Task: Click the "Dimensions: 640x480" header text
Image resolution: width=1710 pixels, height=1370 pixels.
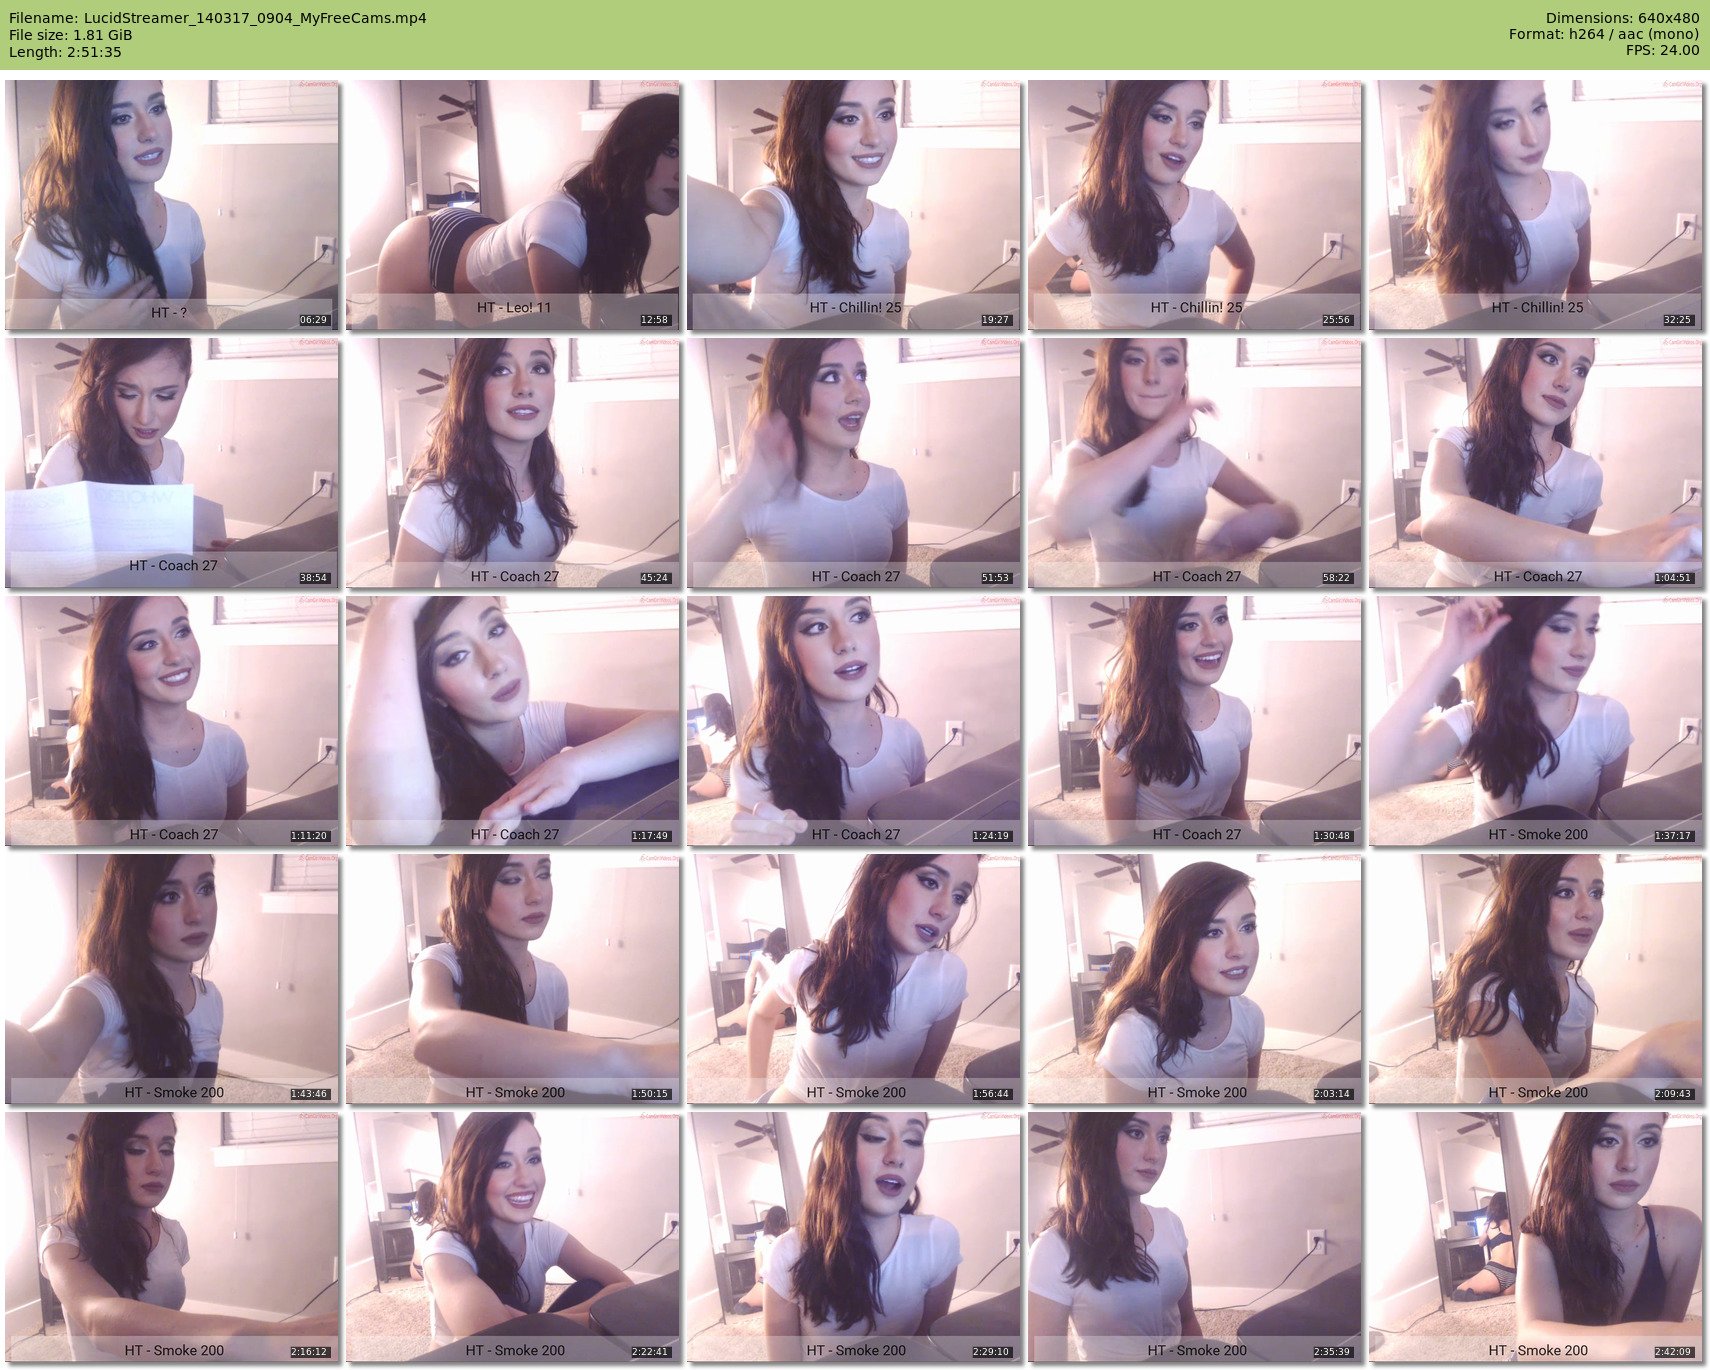Action: tap(1621, 18)
